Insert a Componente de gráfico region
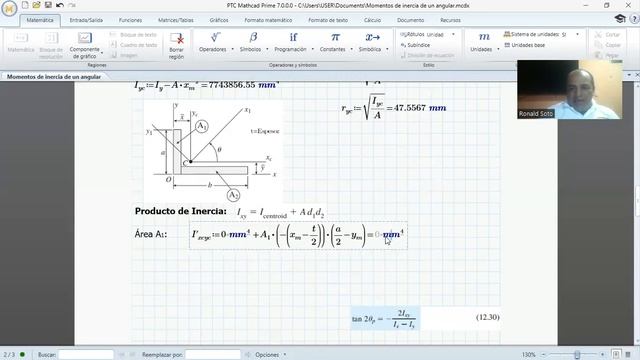 [84, 45]
